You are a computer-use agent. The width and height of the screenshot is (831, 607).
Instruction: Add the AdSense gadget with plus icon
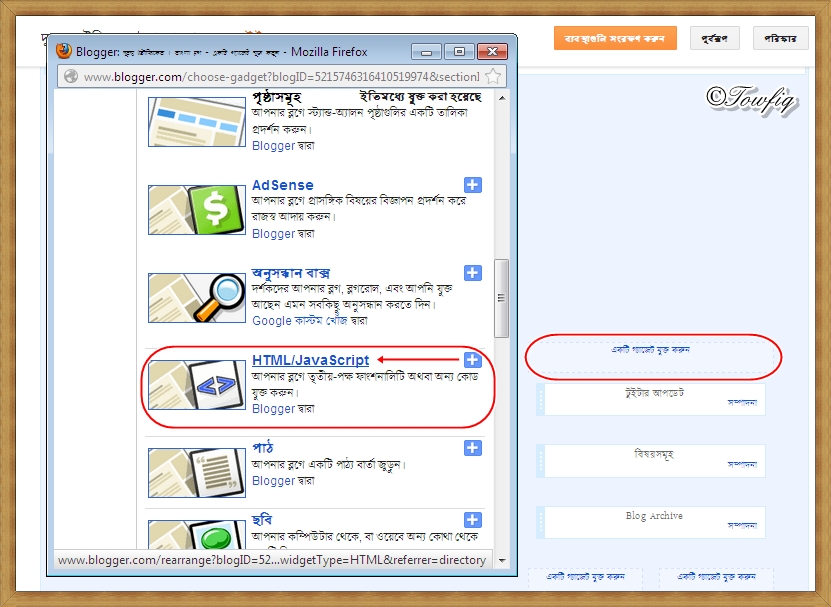tap(473, 184)
